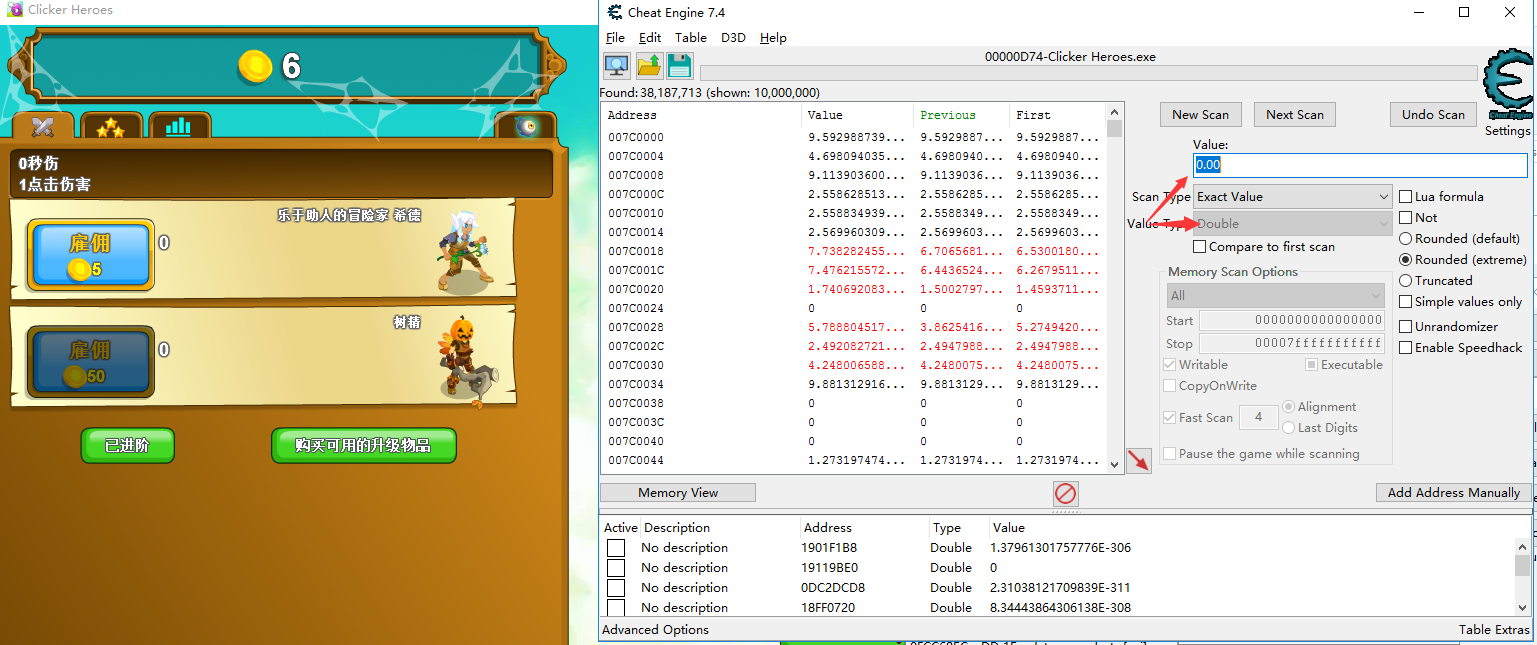The image size is (1537, 645).
Task: Click Add Address Manually
Action: (x=1454, y=493)
